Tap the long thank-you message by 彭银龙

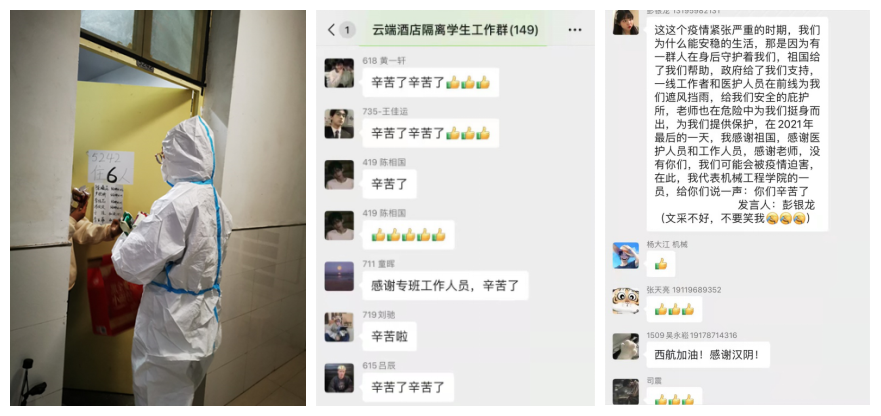click(737, 123)
